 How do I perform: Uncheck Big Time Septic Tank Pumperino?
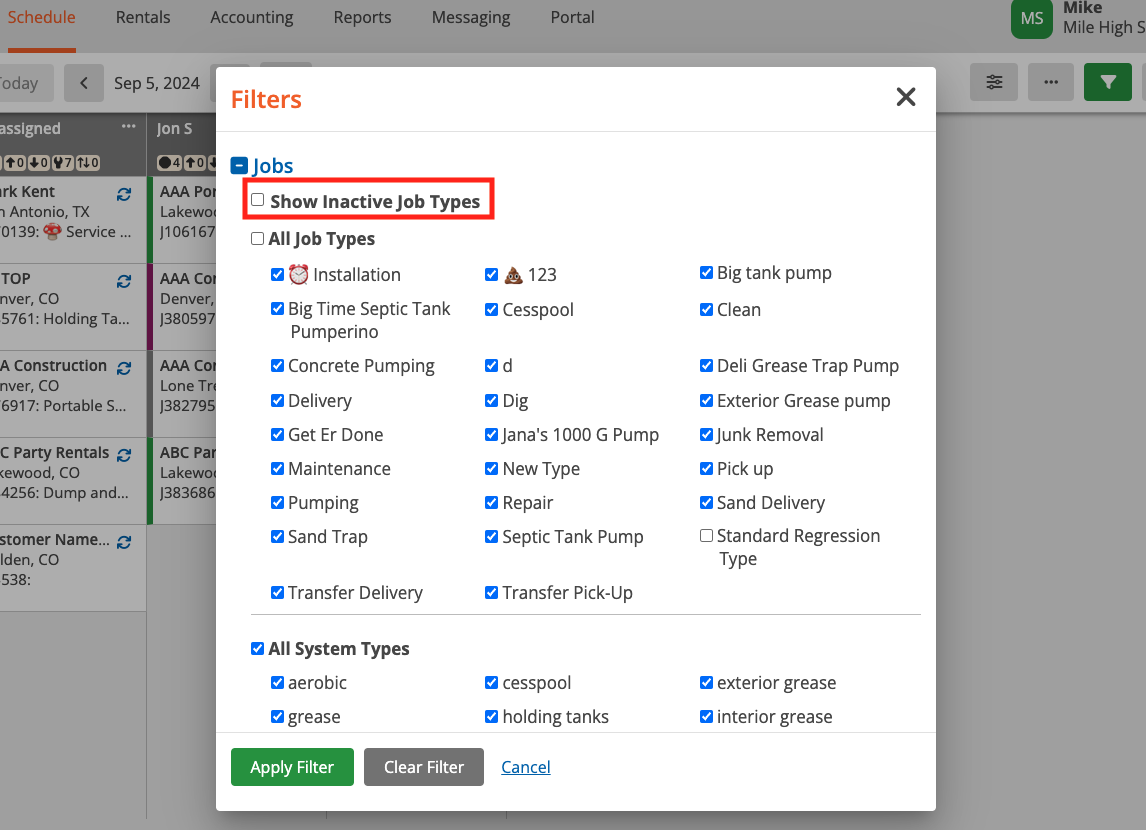(x=277, y=308)
